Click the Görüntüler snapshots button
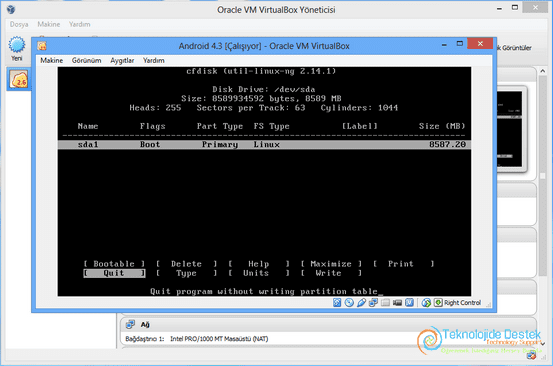Viewport: 553px width, 366px height. pos(514,48)
